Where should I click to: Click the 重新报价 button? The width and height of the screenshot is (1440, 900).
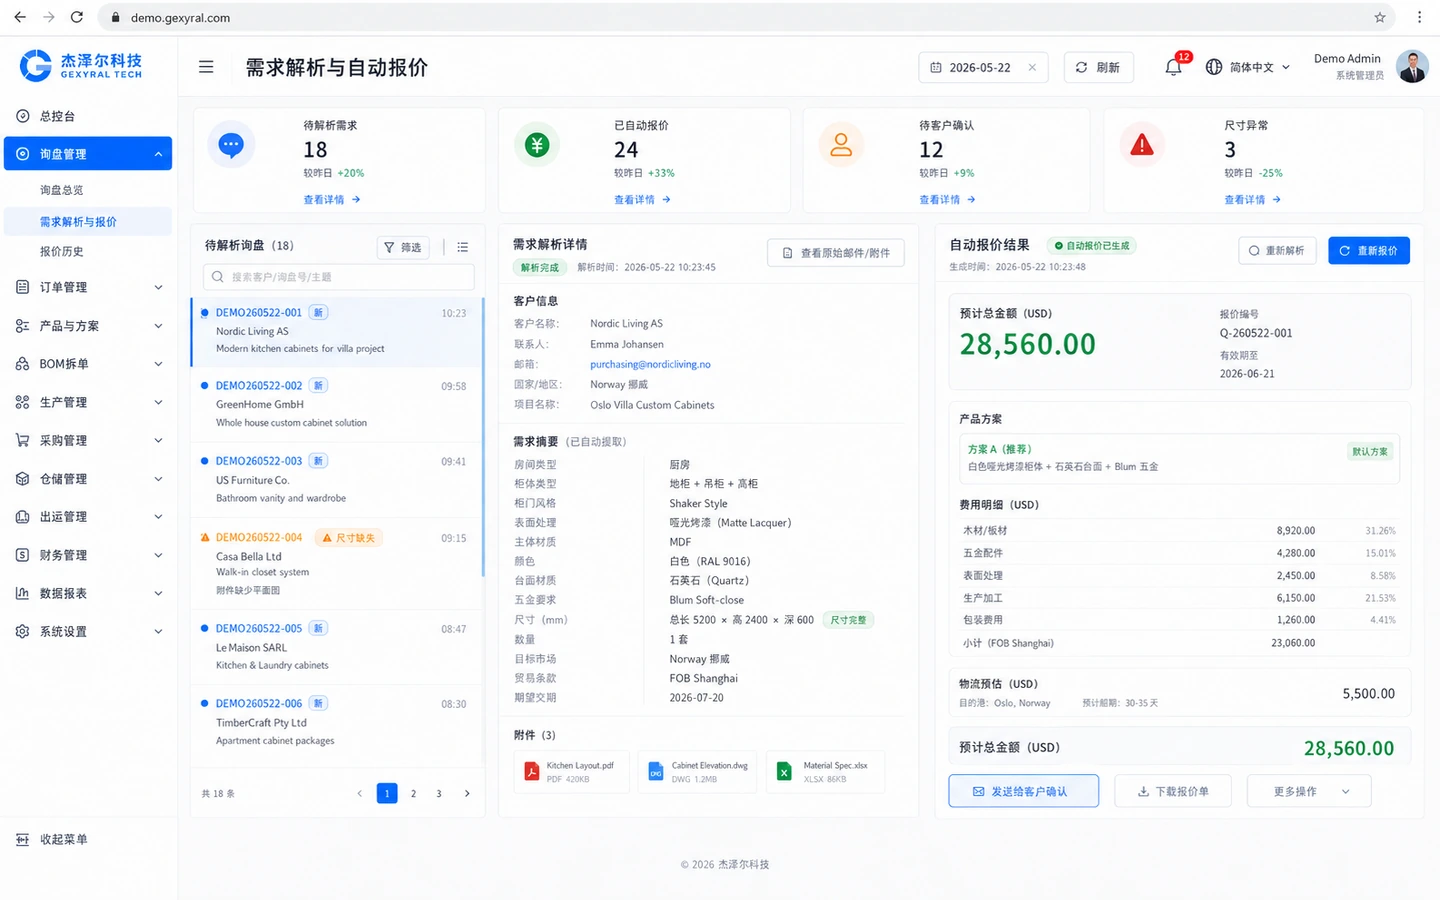(1369, 251)
